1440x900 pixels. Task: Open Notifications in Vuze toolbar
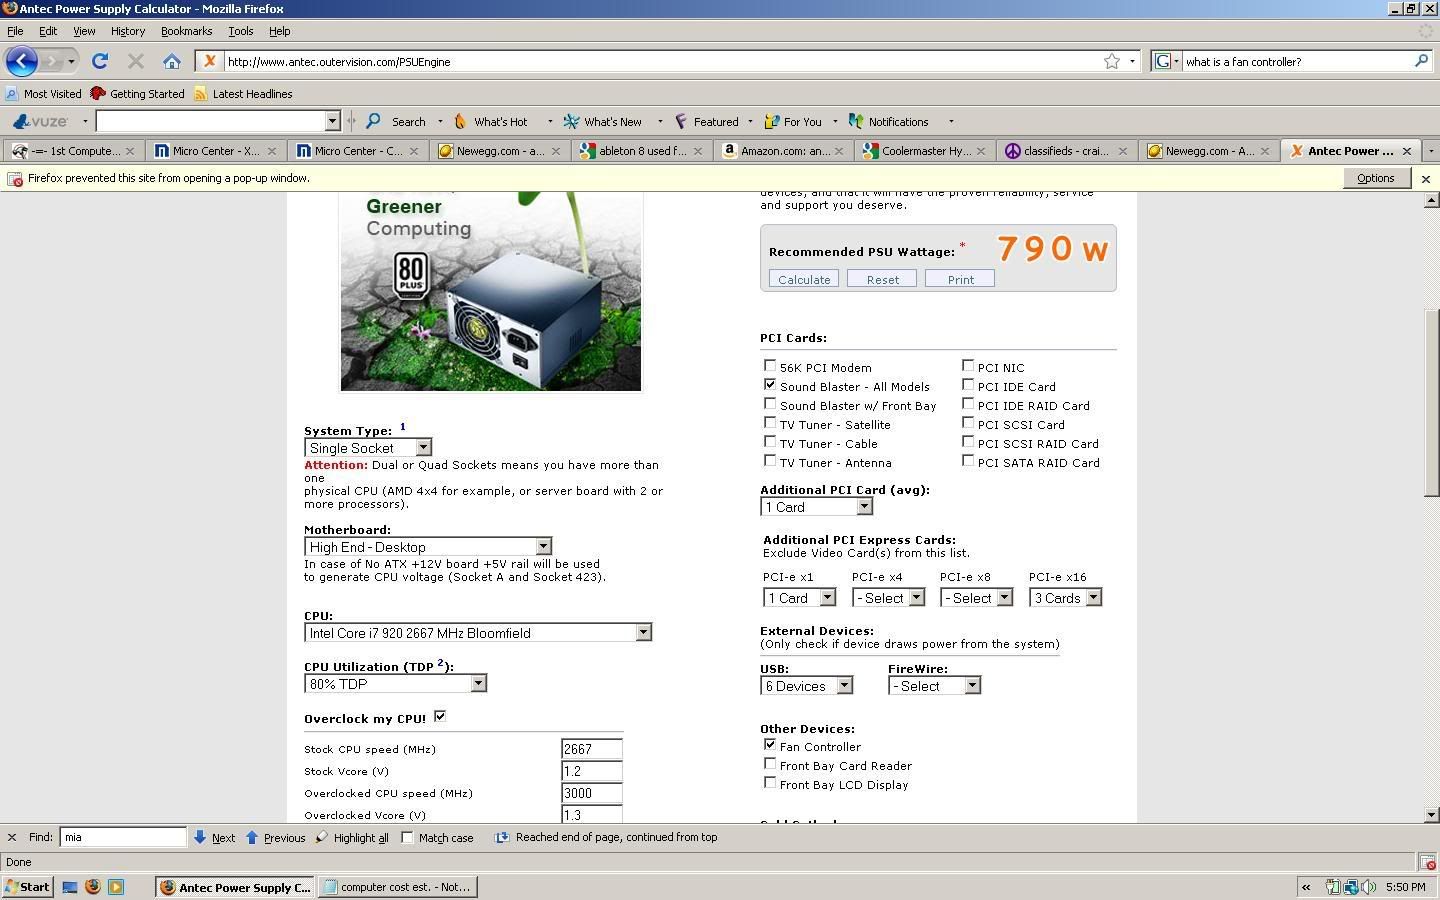click(889, 121)
